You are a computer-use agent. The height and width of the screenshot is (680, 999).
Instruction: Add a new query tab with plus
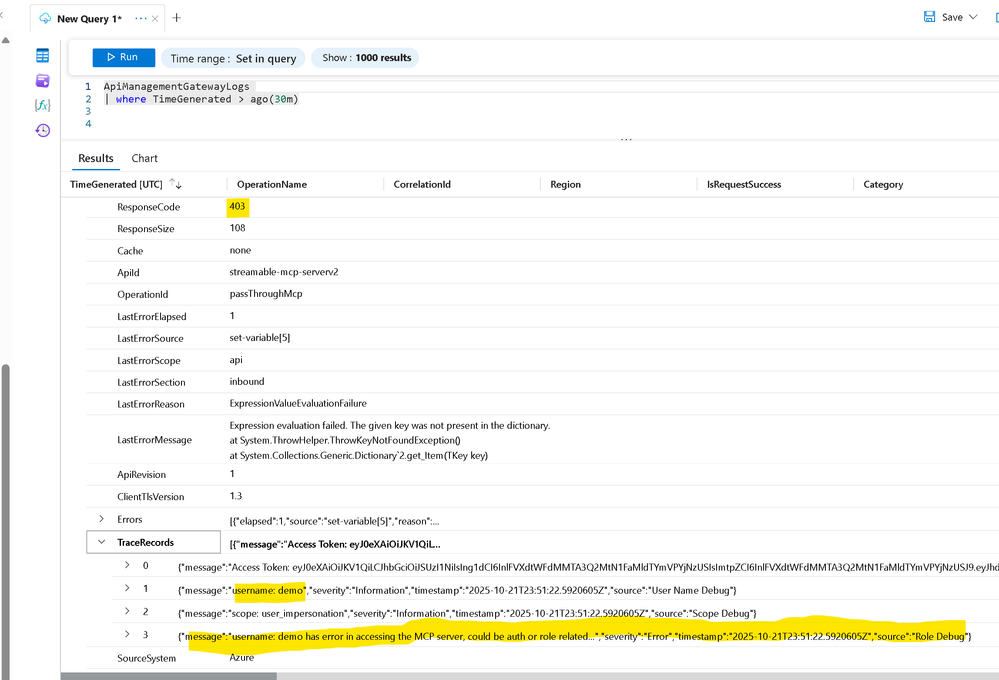(176, 18)
